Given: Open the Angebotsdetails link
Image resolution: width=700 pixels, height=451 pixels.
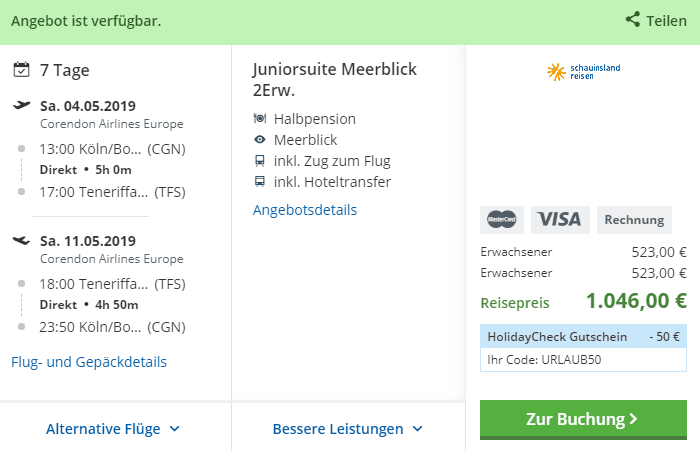Looking at the screenshot, I should click(x=305, y=210).
